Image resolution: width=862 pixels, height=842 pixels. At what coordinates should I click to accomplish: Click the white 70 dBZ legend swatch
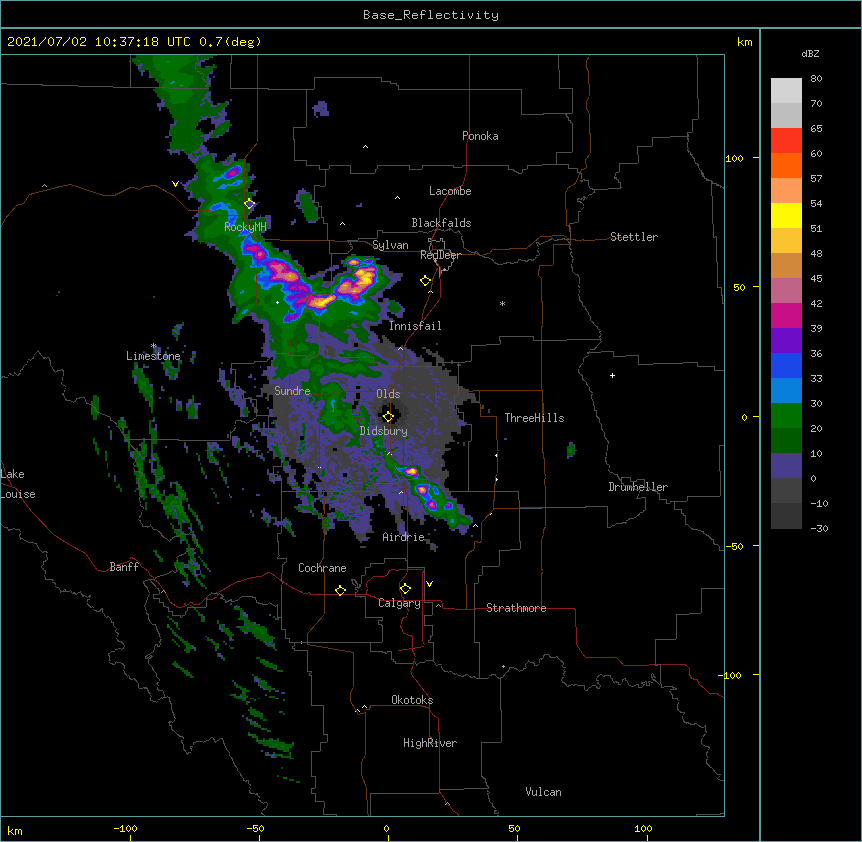click(x=786, y=90)
